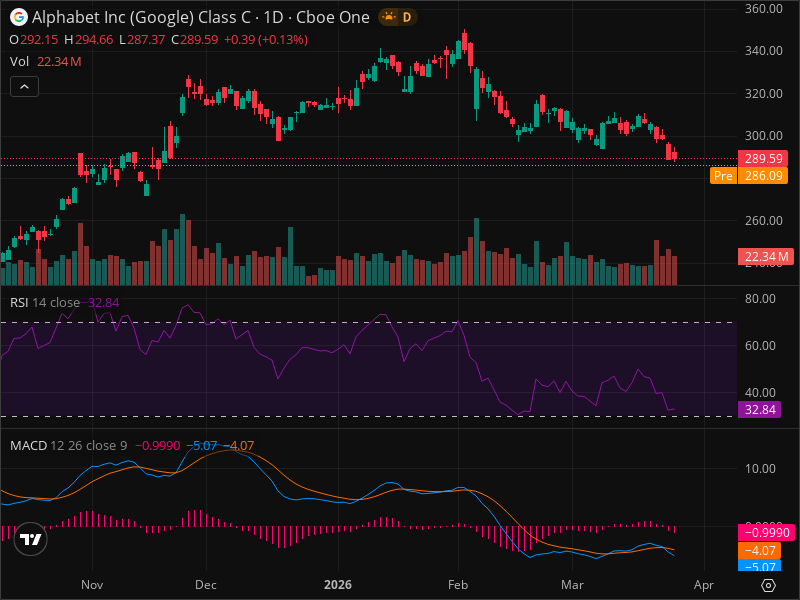The image size is (800, 600).
Task: Open the TradingView logo watermark link
Action: 31,539
